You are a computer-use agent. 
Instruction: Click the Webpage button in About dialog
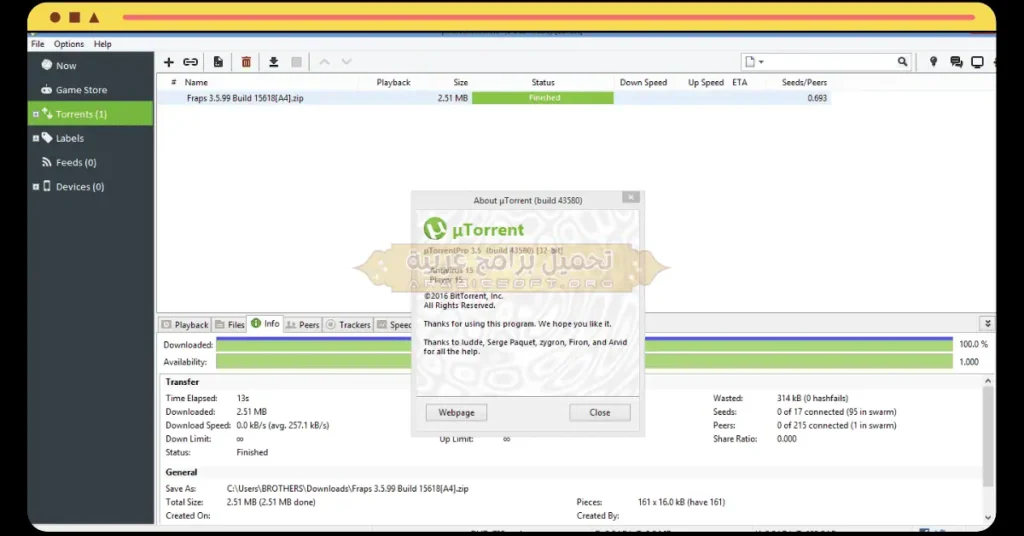(456, 413)
